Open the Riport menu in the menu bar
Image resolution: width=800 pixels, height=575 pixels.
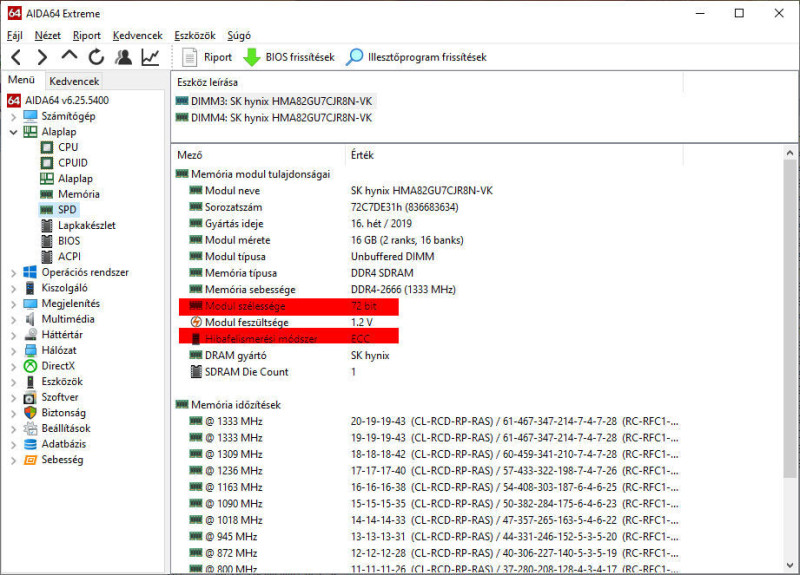(87, 35)
